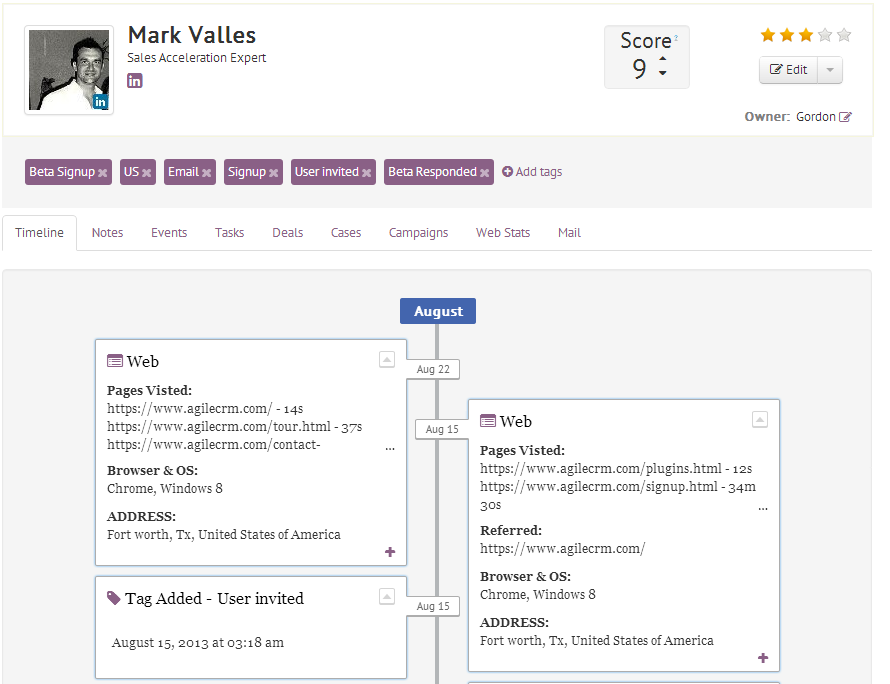Click the plus icon on the right Web card
This screenshot has height=684, width=890.
tap(762, 658)
